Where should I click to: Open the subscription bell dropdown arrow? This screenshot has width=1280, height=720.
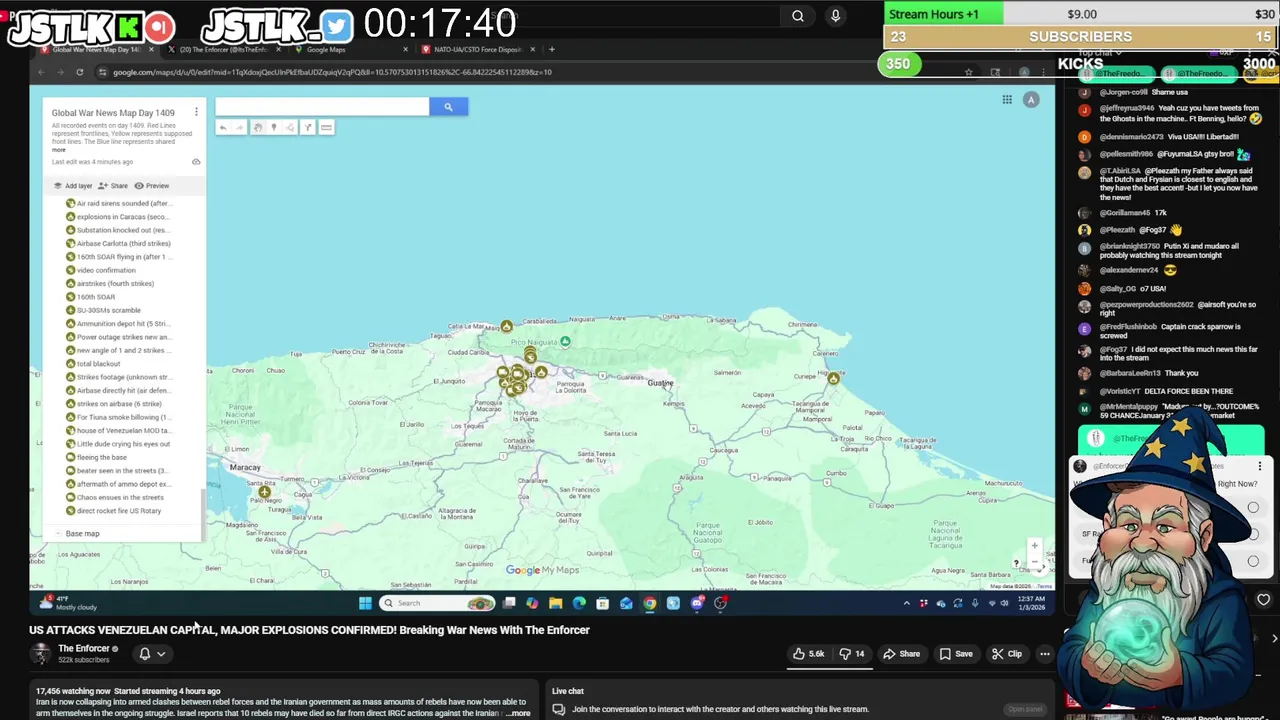160,654
